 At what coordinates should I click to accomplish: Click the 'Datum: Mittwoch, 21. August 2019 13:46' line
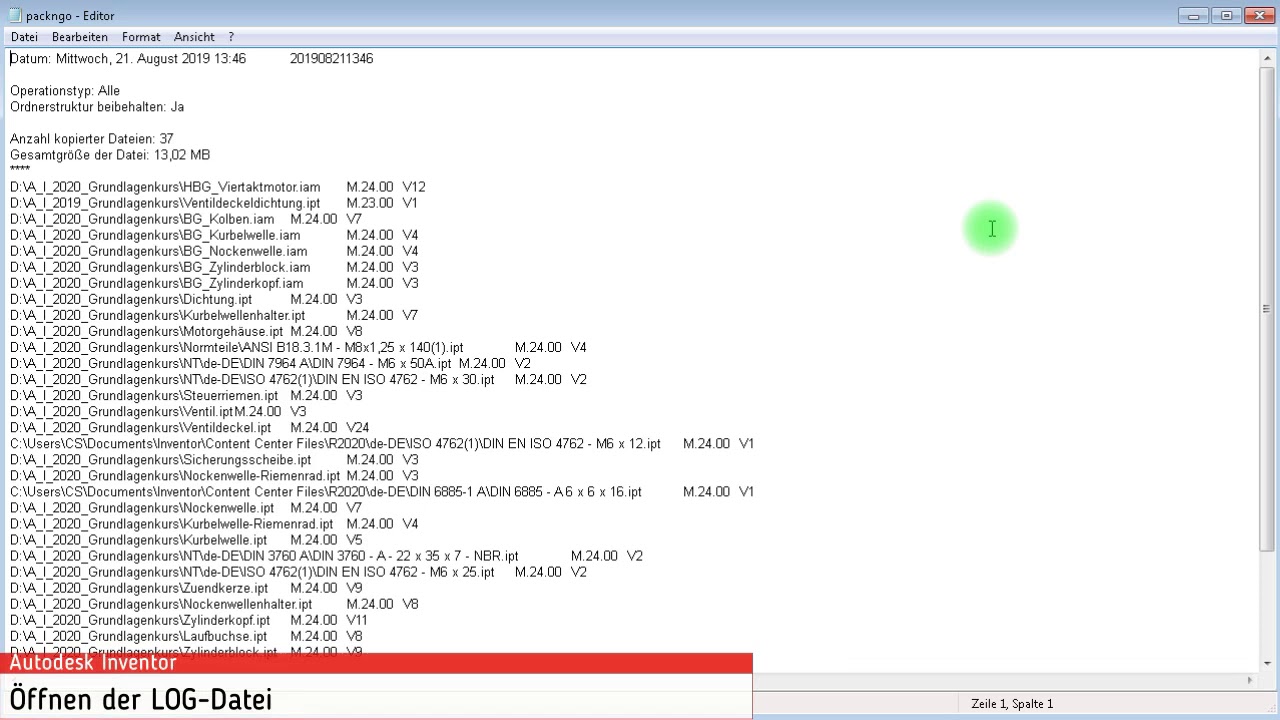point(128,59)
